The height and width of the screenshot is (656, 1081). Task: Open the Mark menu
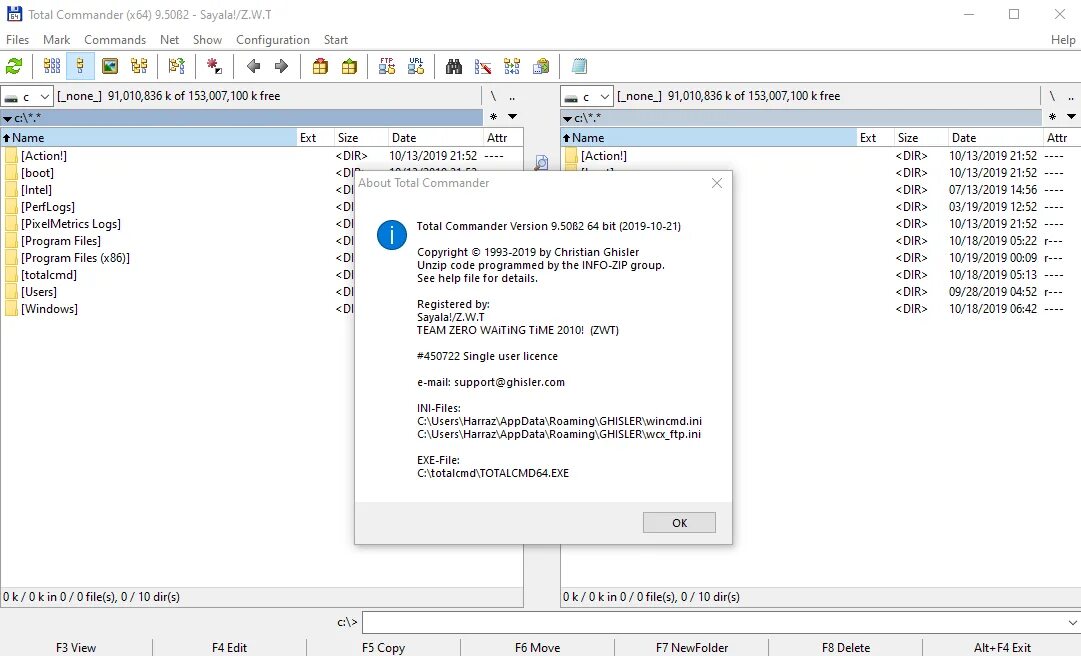57,40
